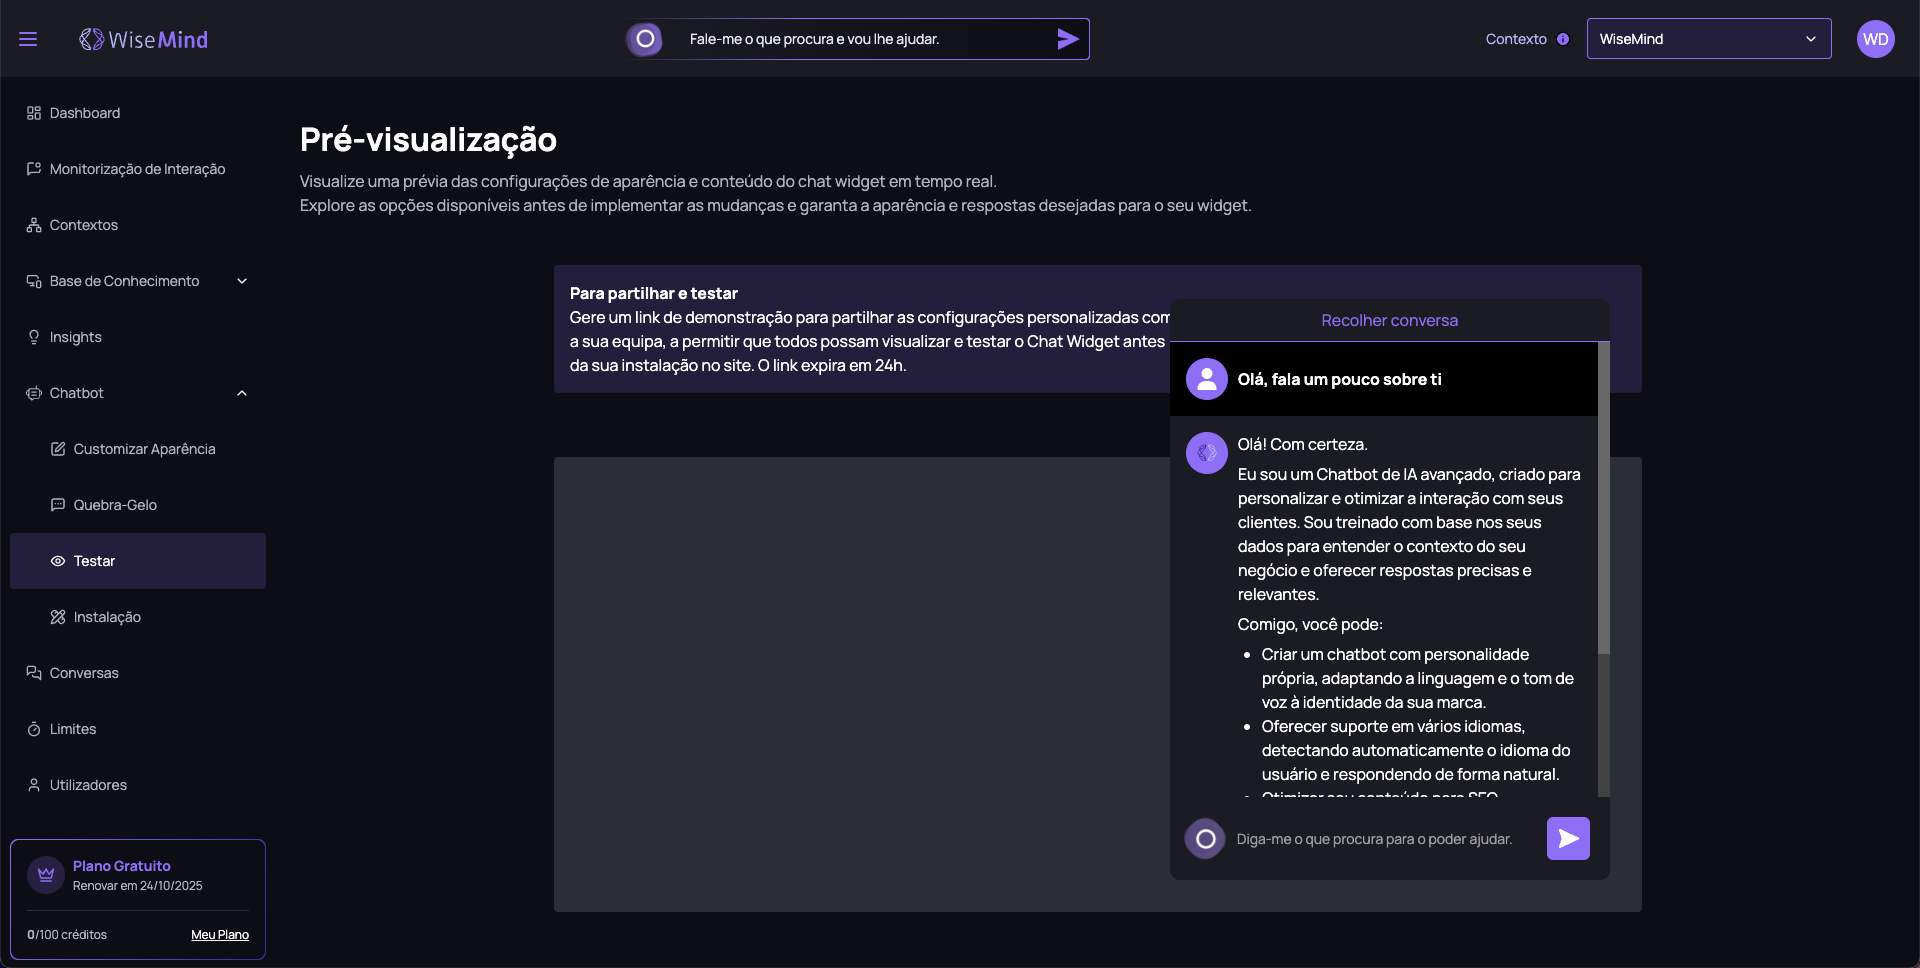Click Recolher conversa to collapse chat
This screenshot has height=968, width=1920.
[1389, 320]
